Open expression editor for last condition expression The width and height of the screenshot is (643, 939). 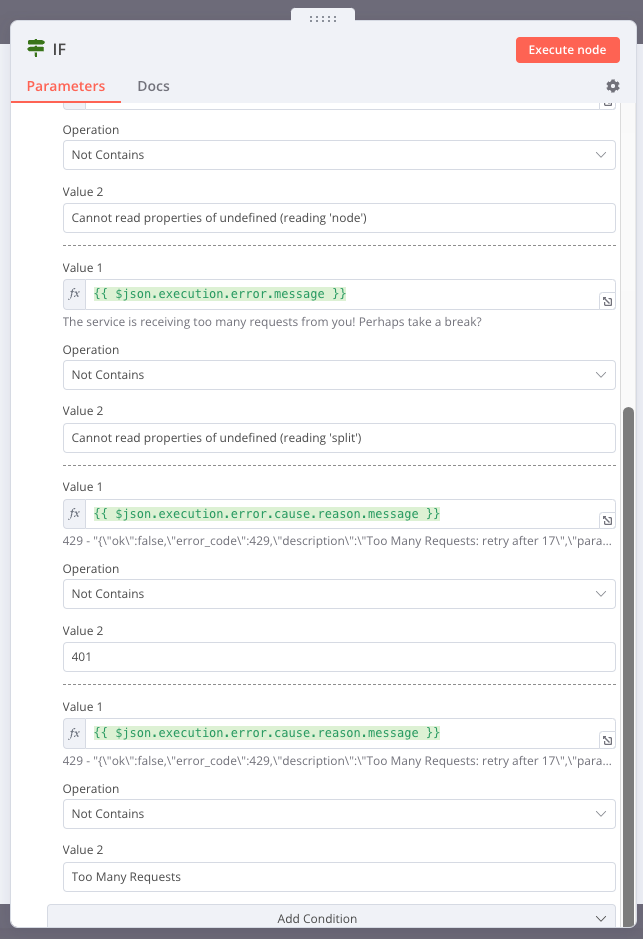click(x=607, y=740)
